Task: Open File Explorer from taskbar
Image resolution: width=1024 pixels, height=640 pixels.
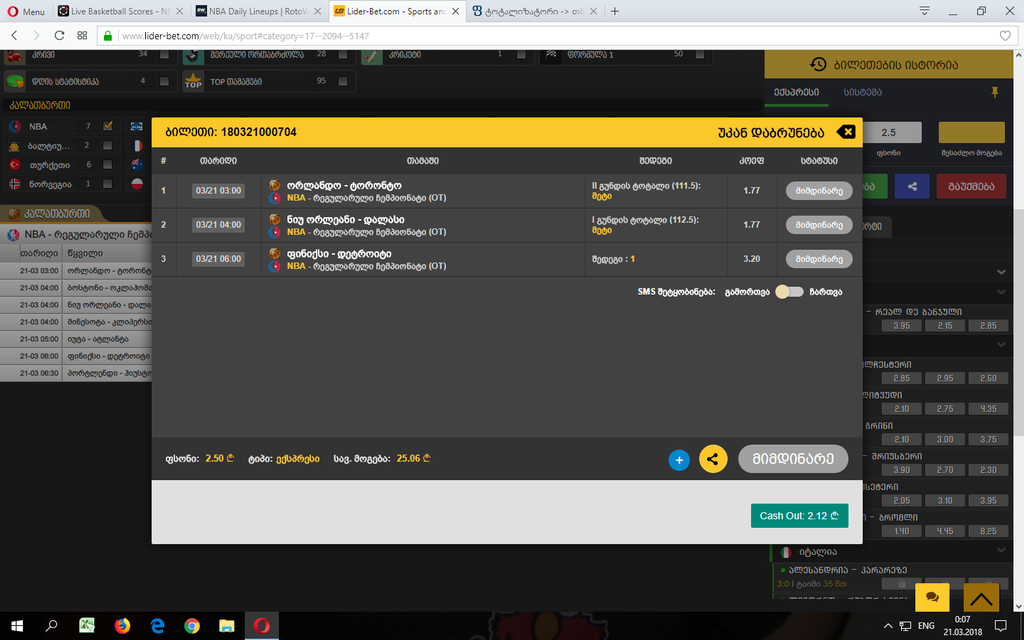Action: pyautogui.click(x=227, y=626)
